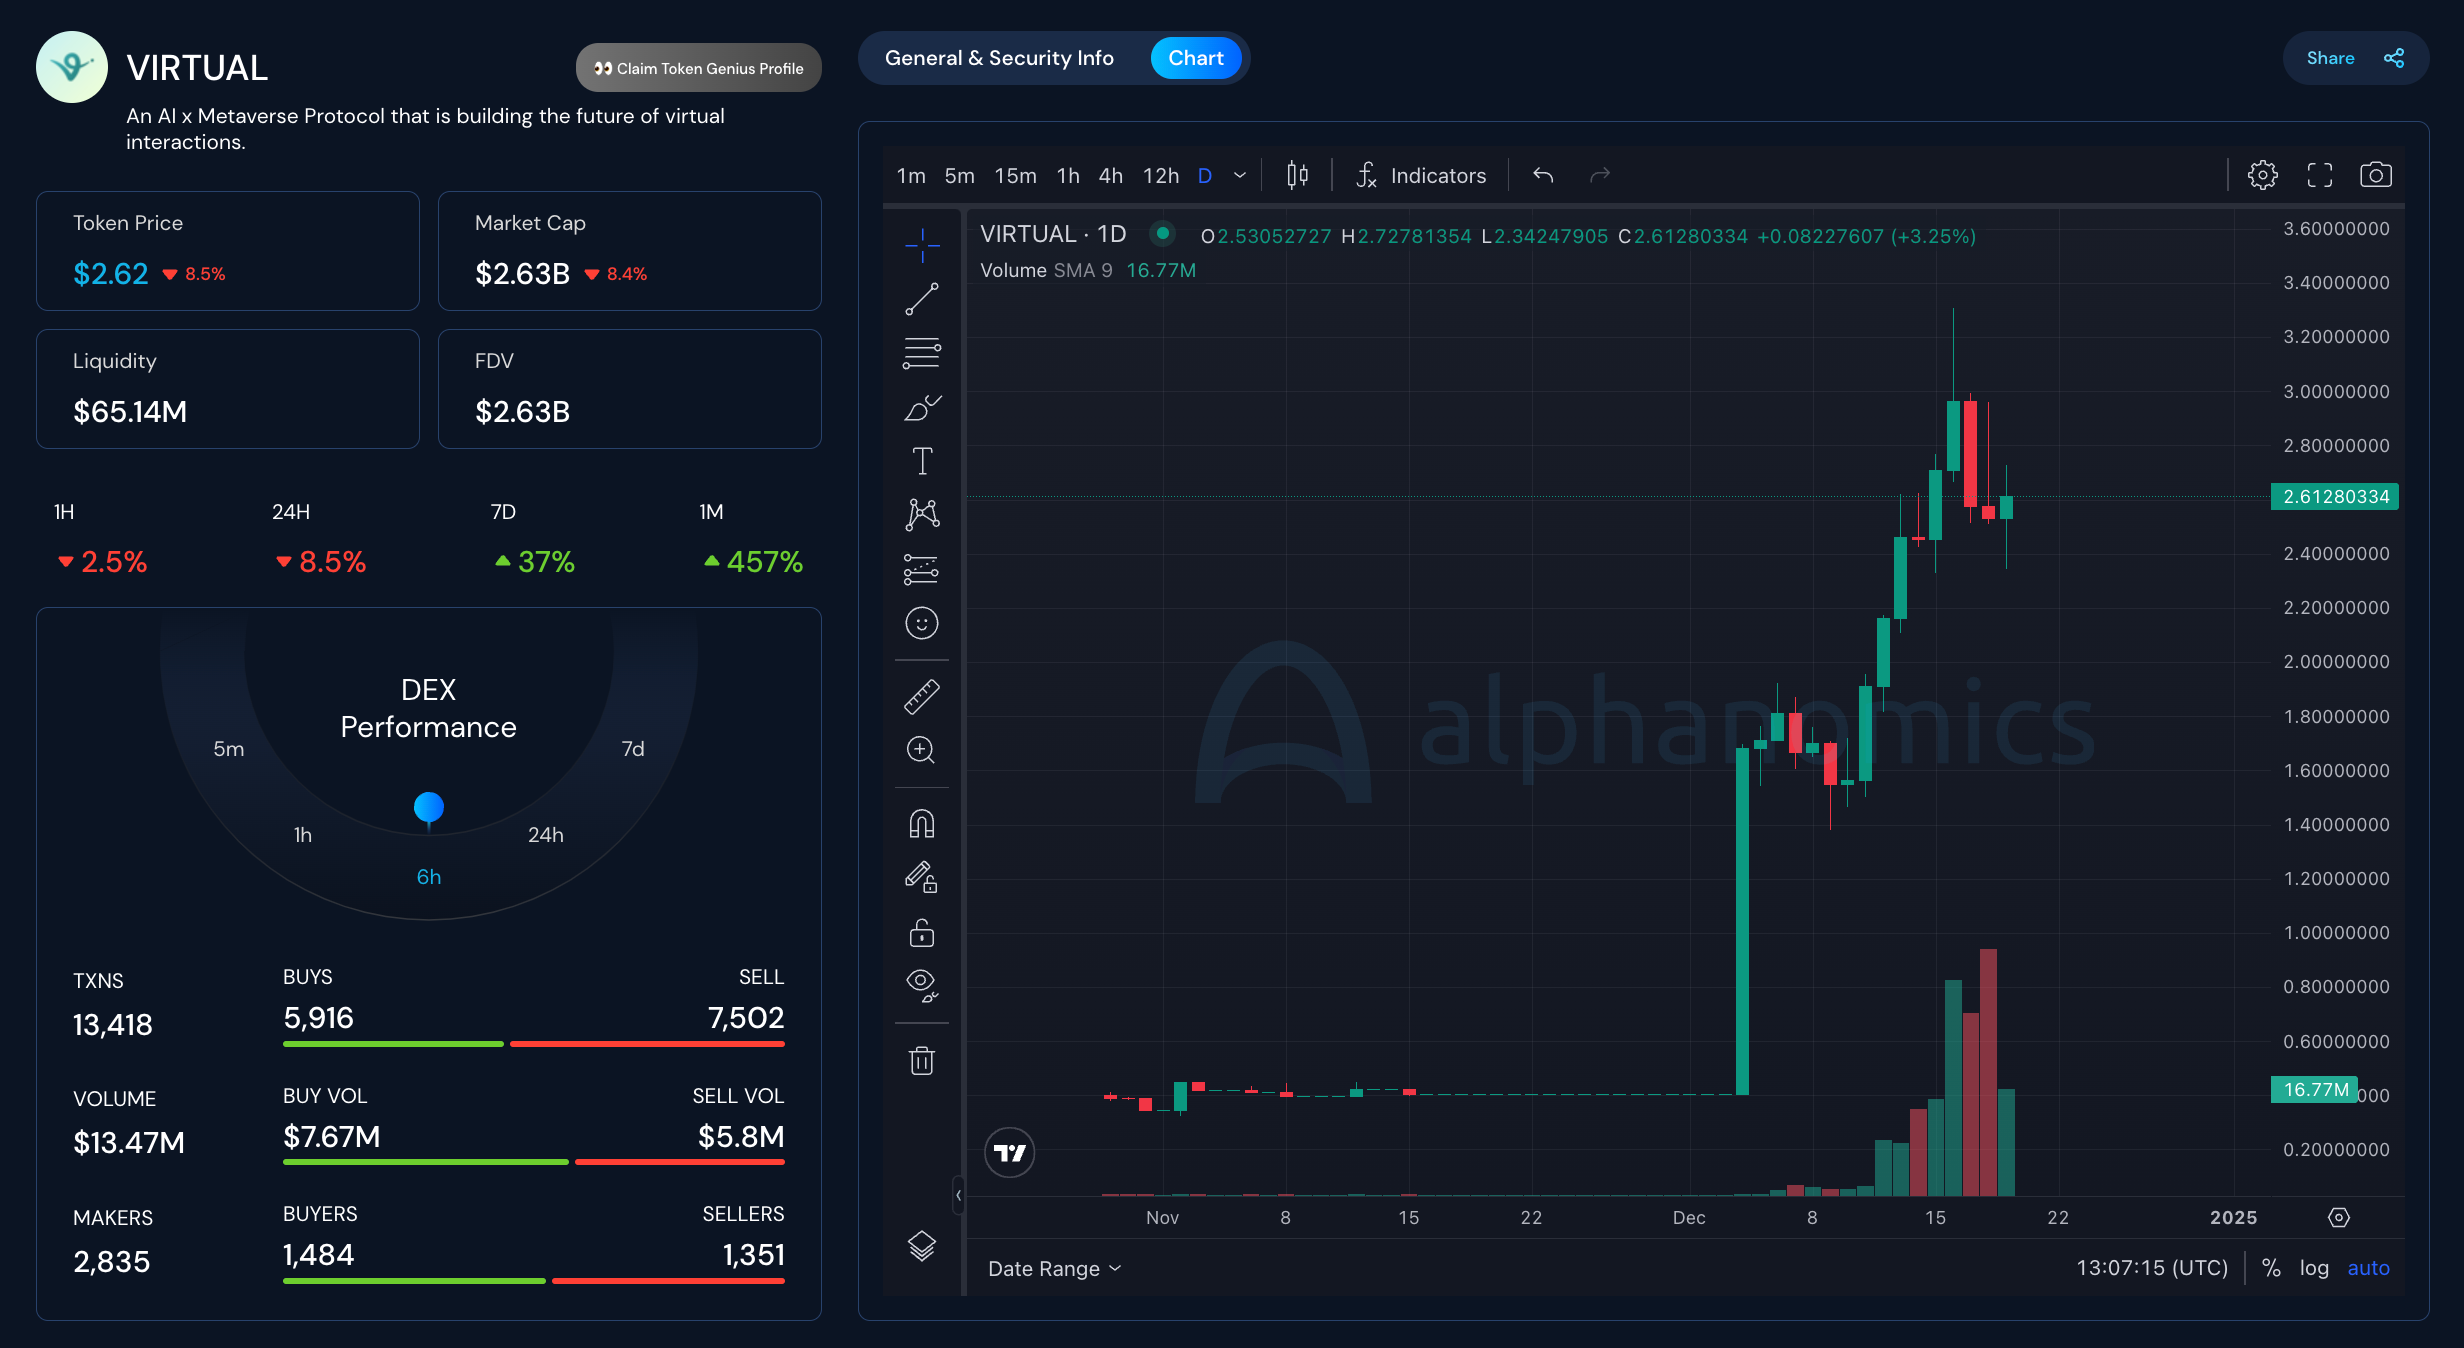This screenshot has width=2464, height=1348.
Task: Toggle magnet mode for drawings
Action: point(921,824)
